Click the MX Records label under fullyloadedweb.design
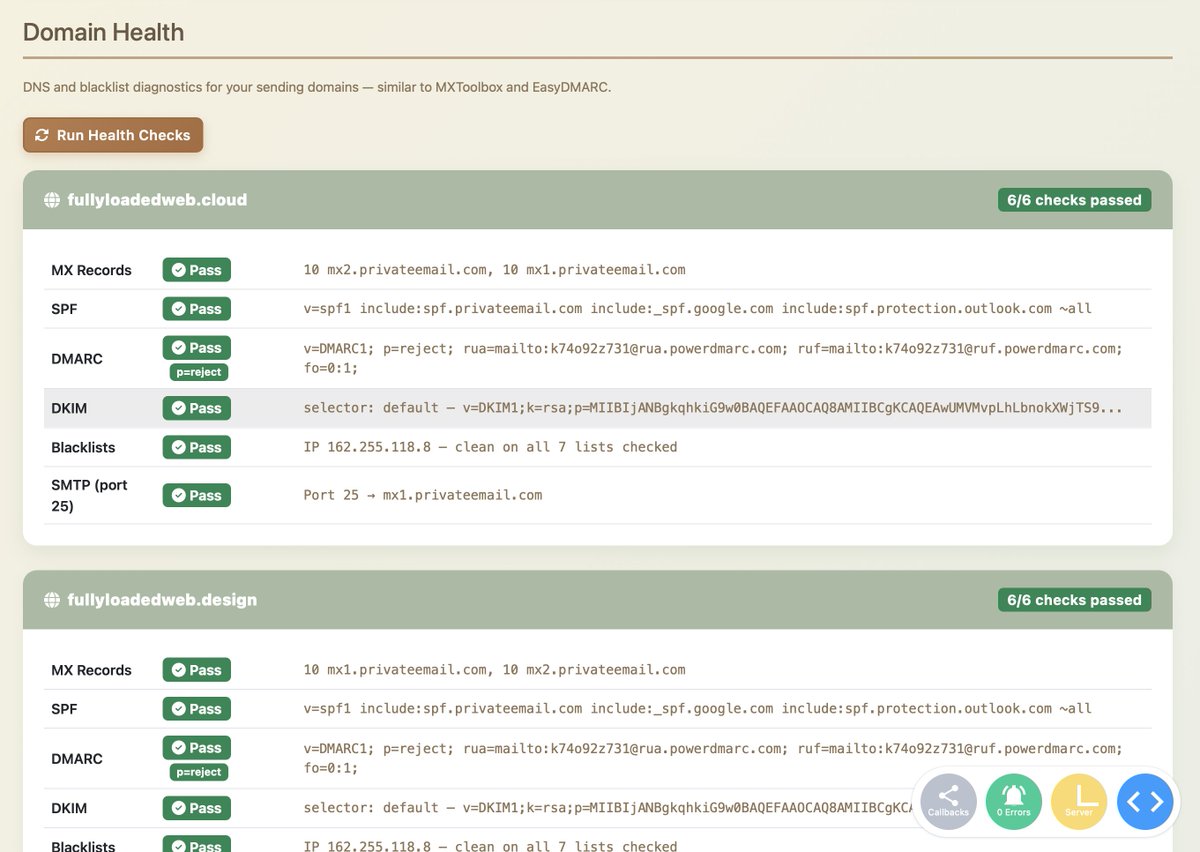1200x852 pixels. (x=91, y=670)
